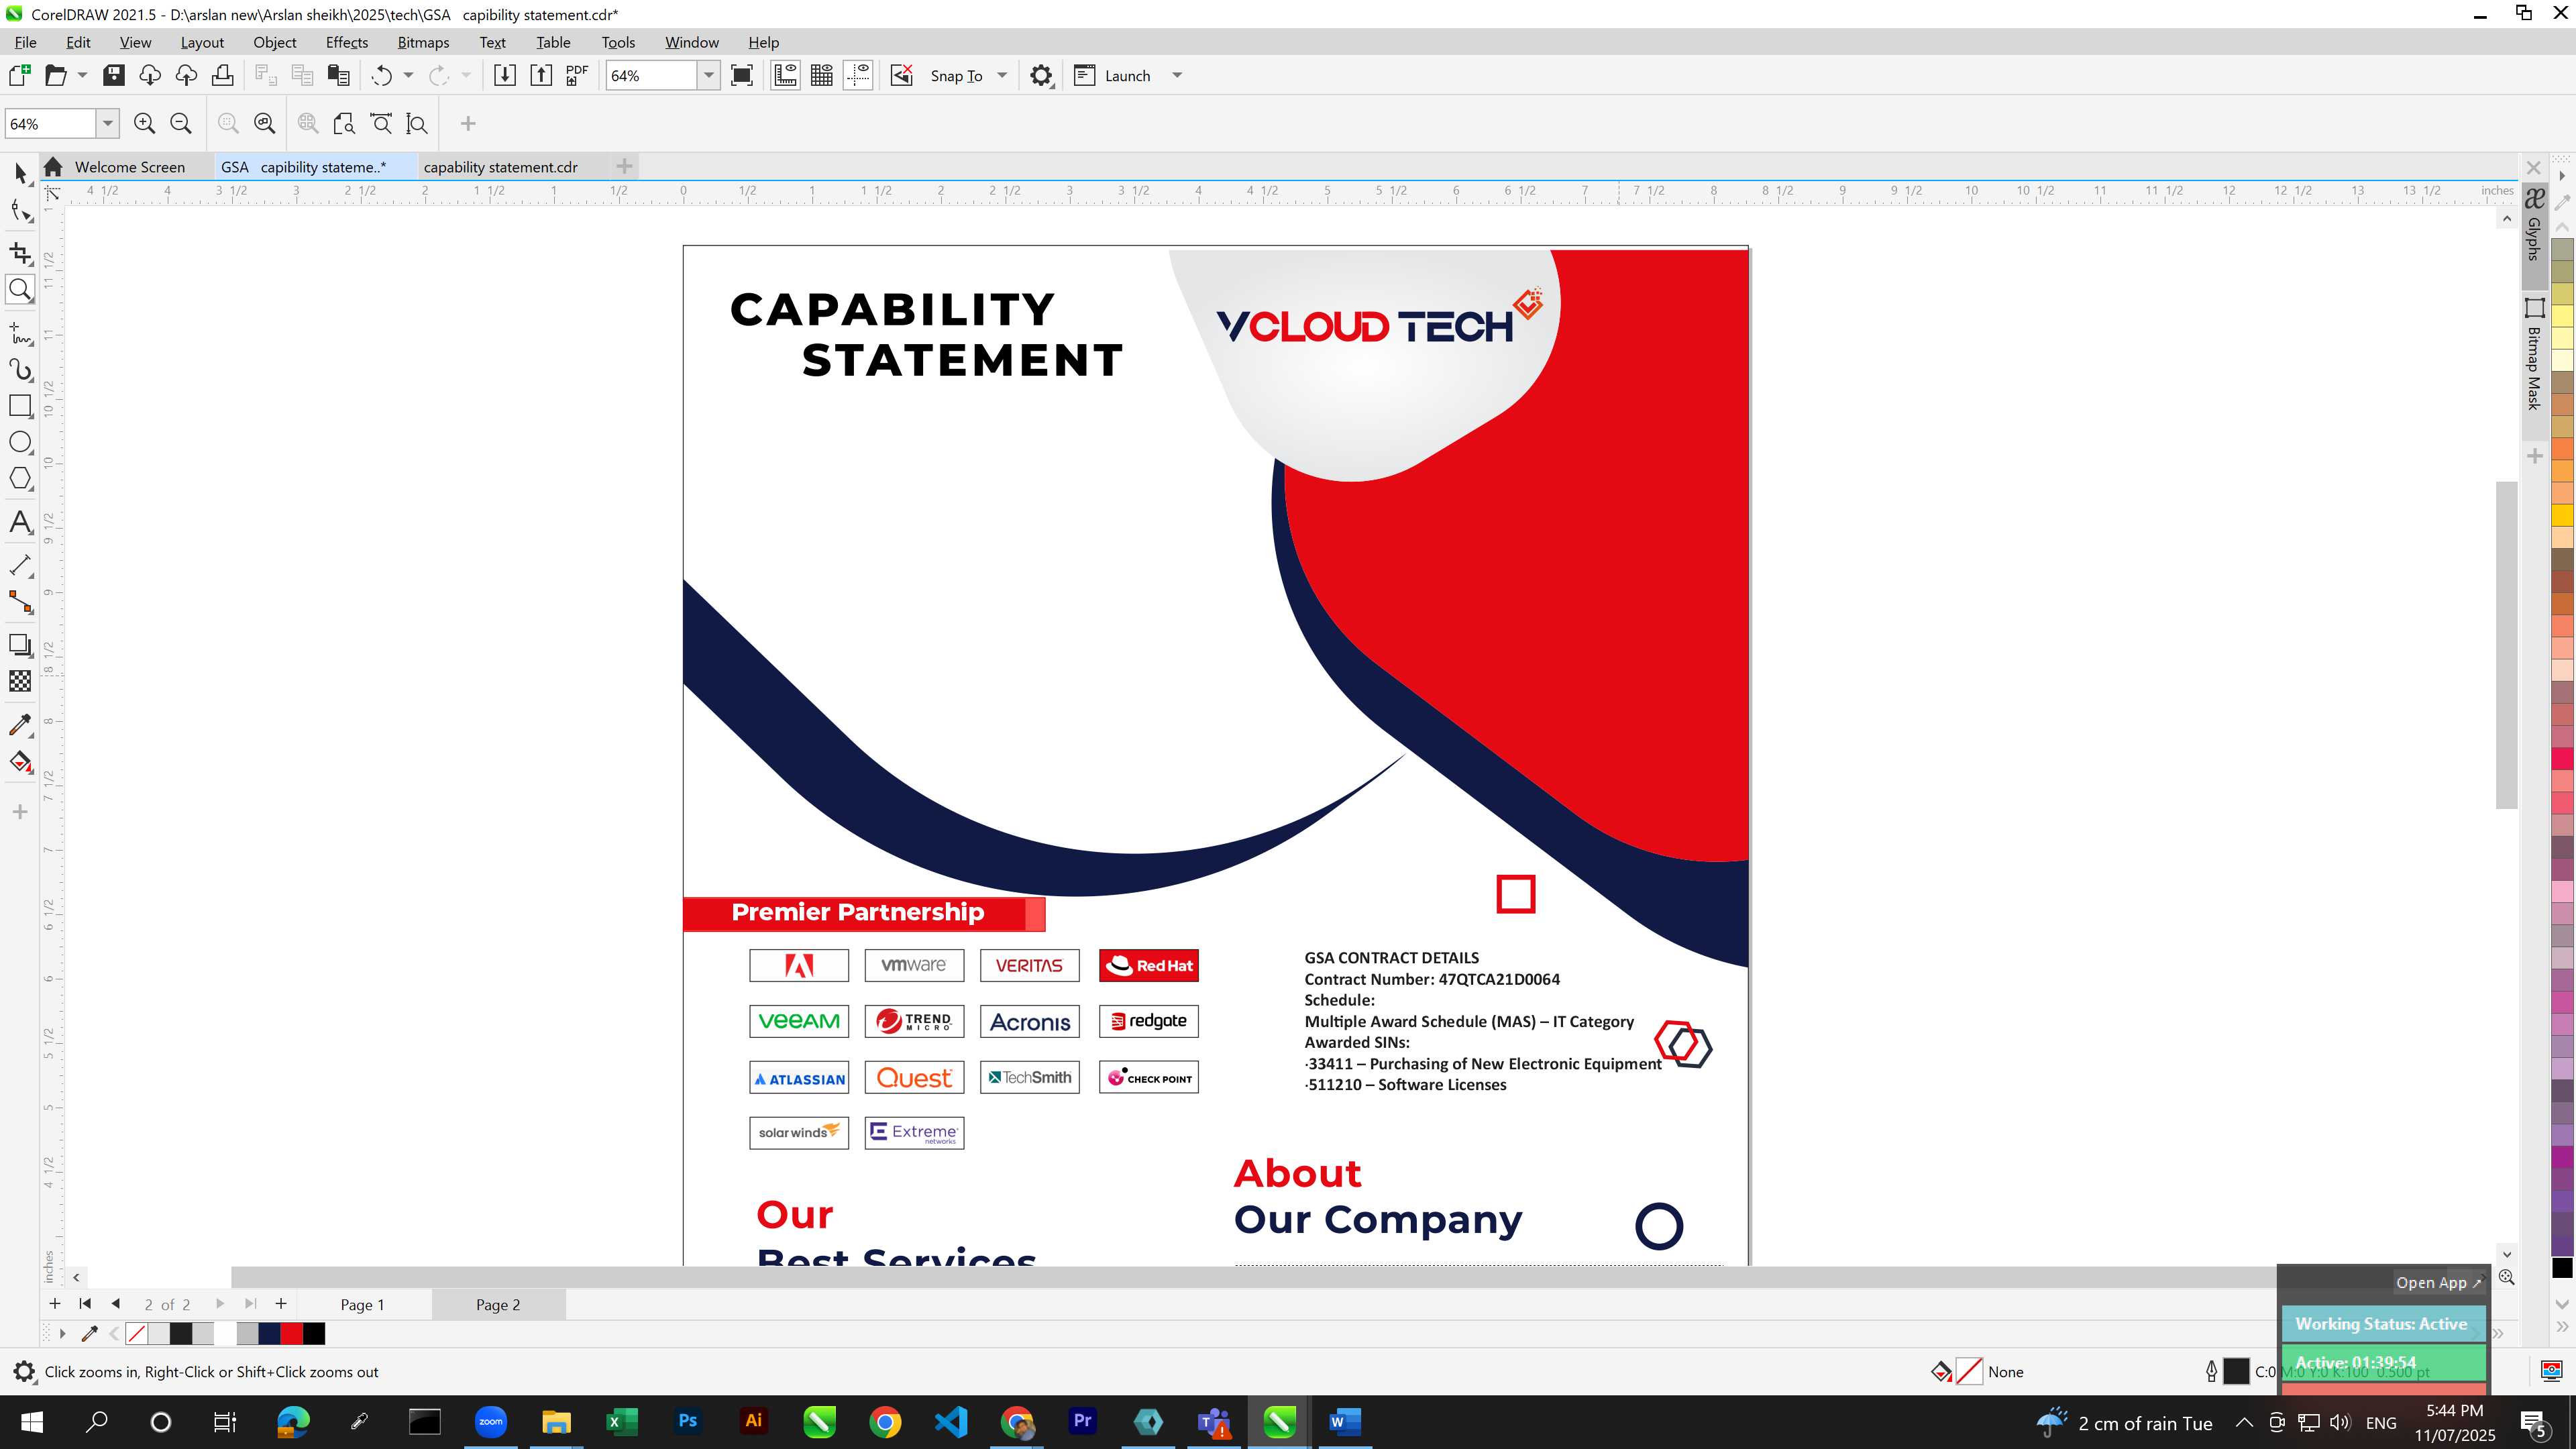Switch to Welcome Screen tab
Image resolution: width=2576 pixels, height=1449 pixels.
click(x=130, y=167)
